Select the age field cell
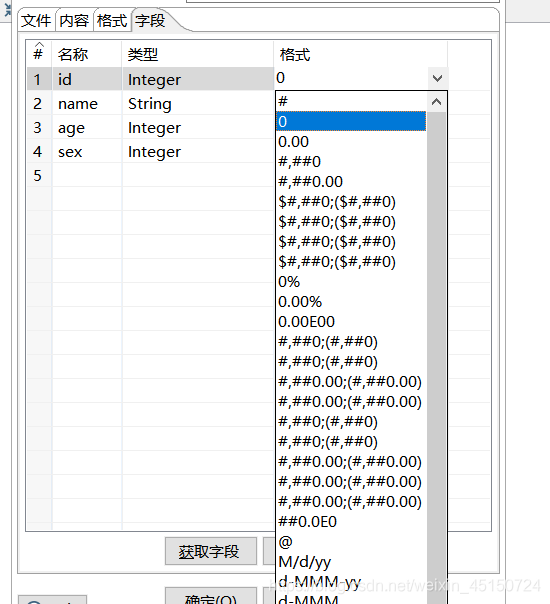This screenshot has height=604, width=550. pyautogui.click(x=87, y=128)
